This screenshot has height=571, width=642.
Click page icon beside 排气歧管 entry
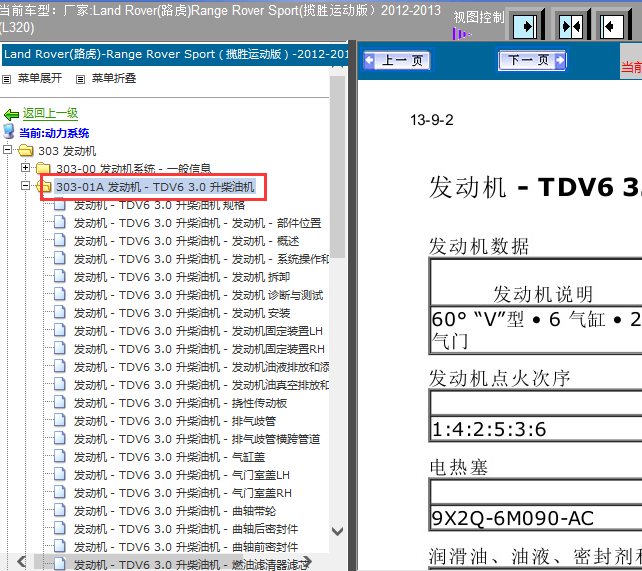pyautogui.click(x=60, y=420)
